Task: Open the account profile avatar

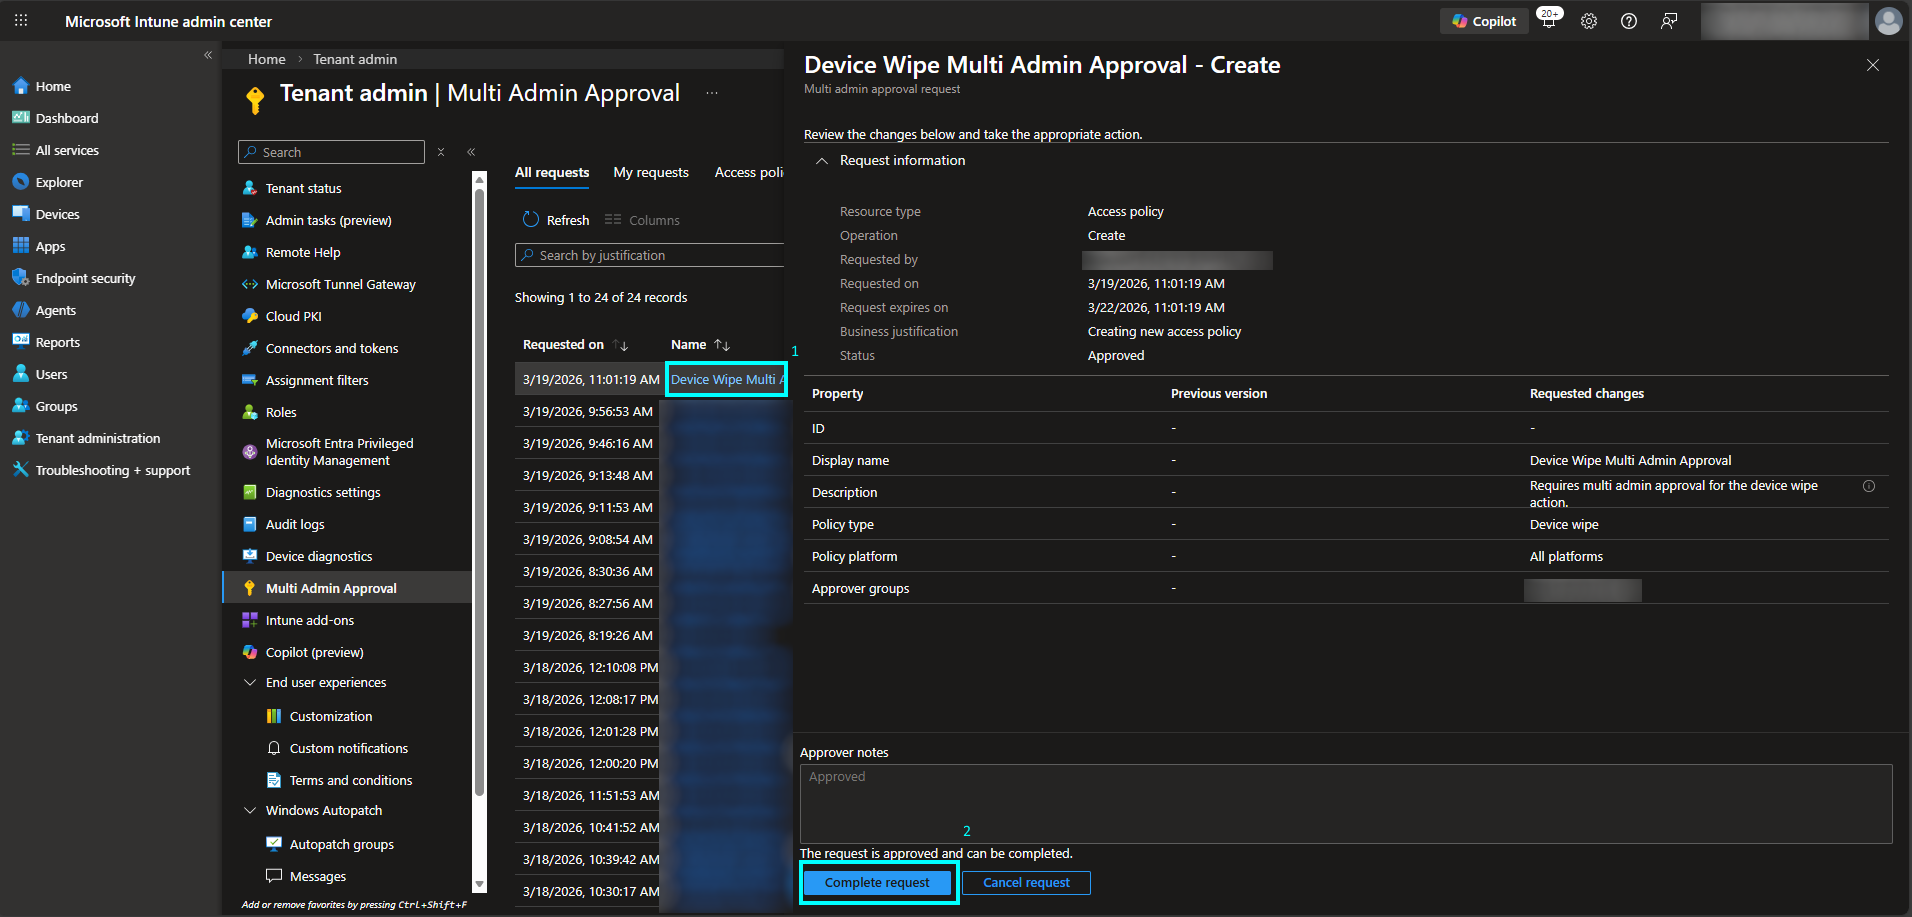Action: [1889, 21]
